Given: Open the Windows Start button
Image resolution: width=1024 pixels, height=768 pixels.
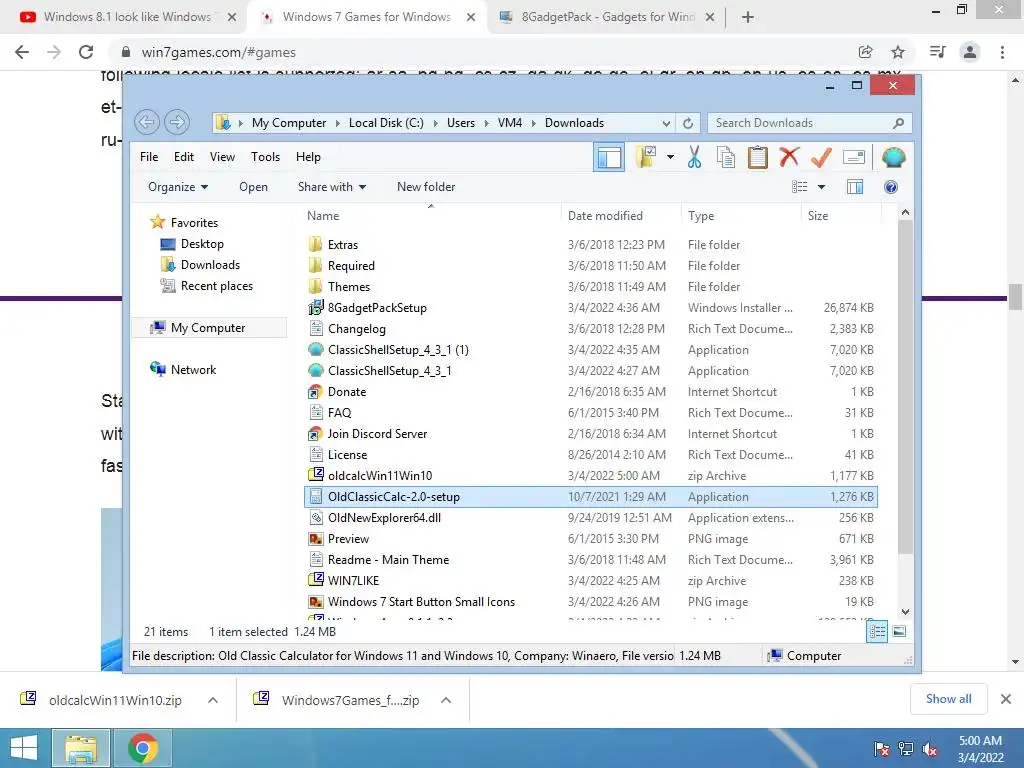Looking at the screenshot, I should 24,748.
